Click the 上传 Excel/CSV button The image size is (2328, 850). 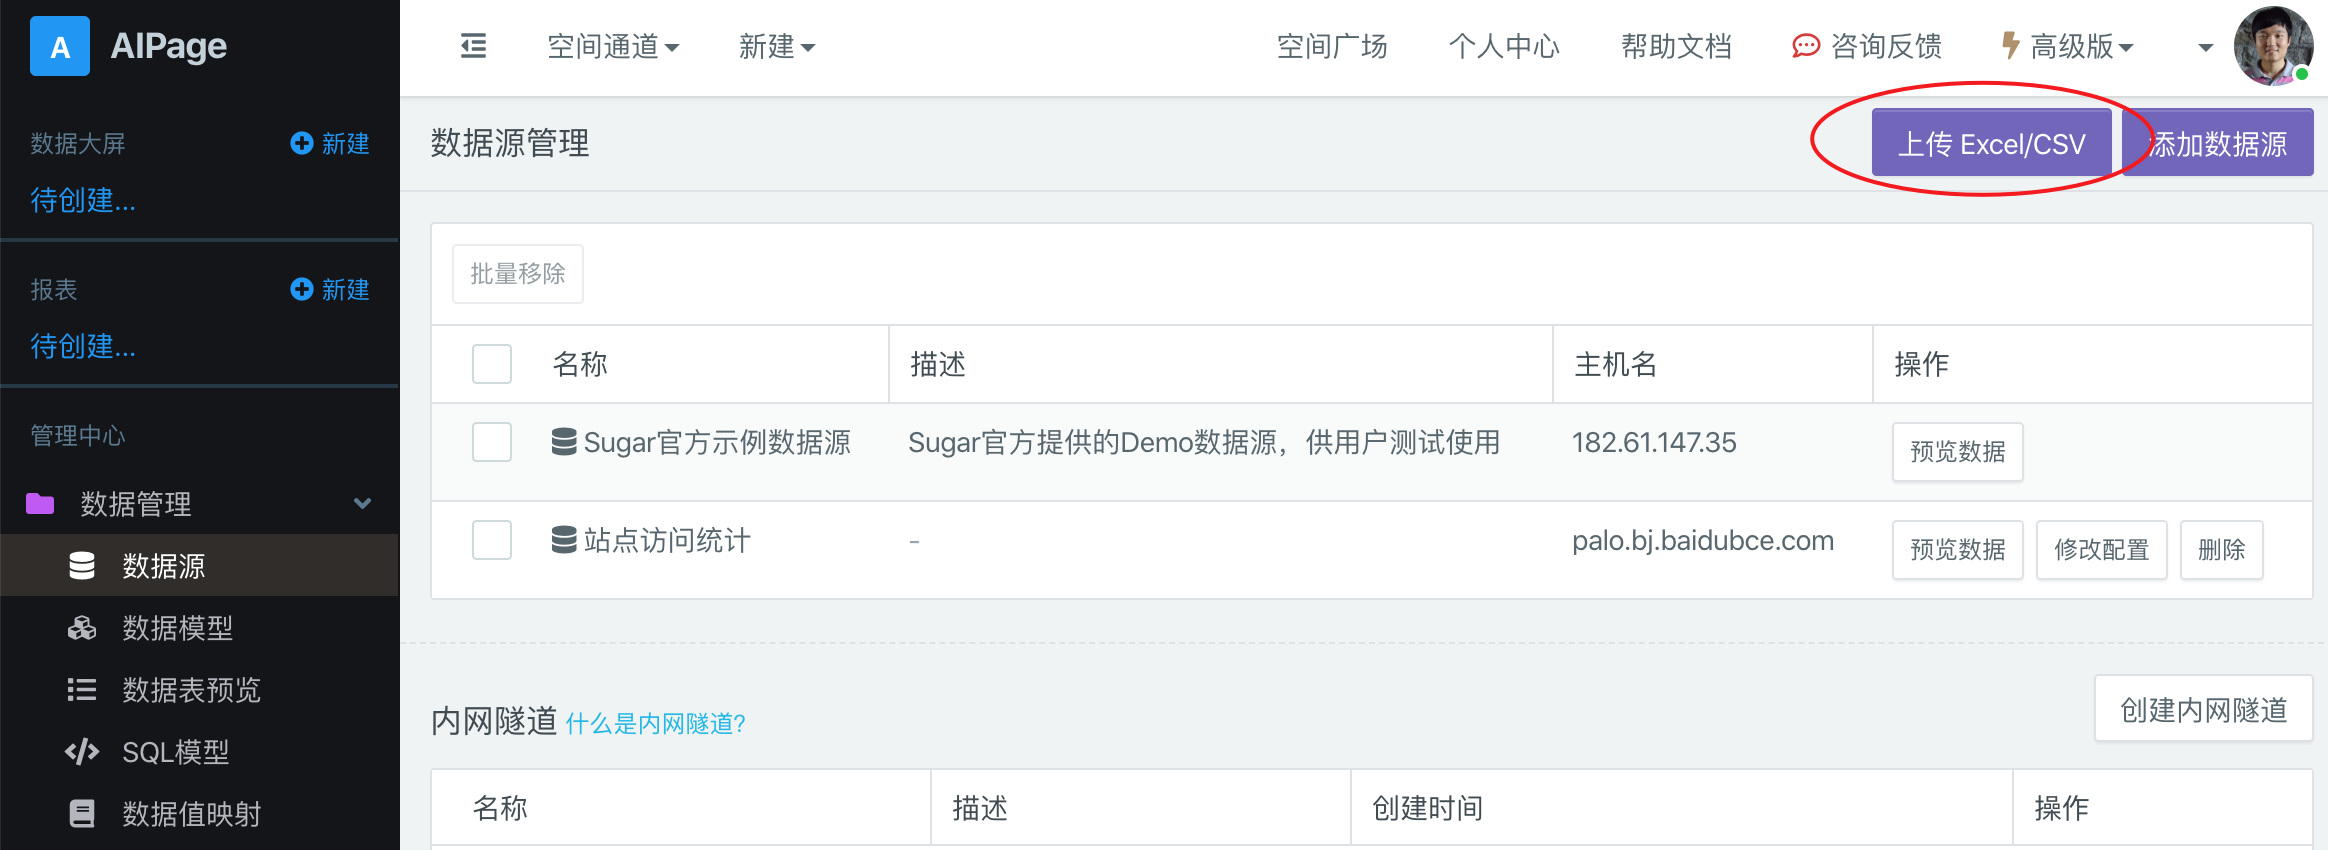[1992, 143]
